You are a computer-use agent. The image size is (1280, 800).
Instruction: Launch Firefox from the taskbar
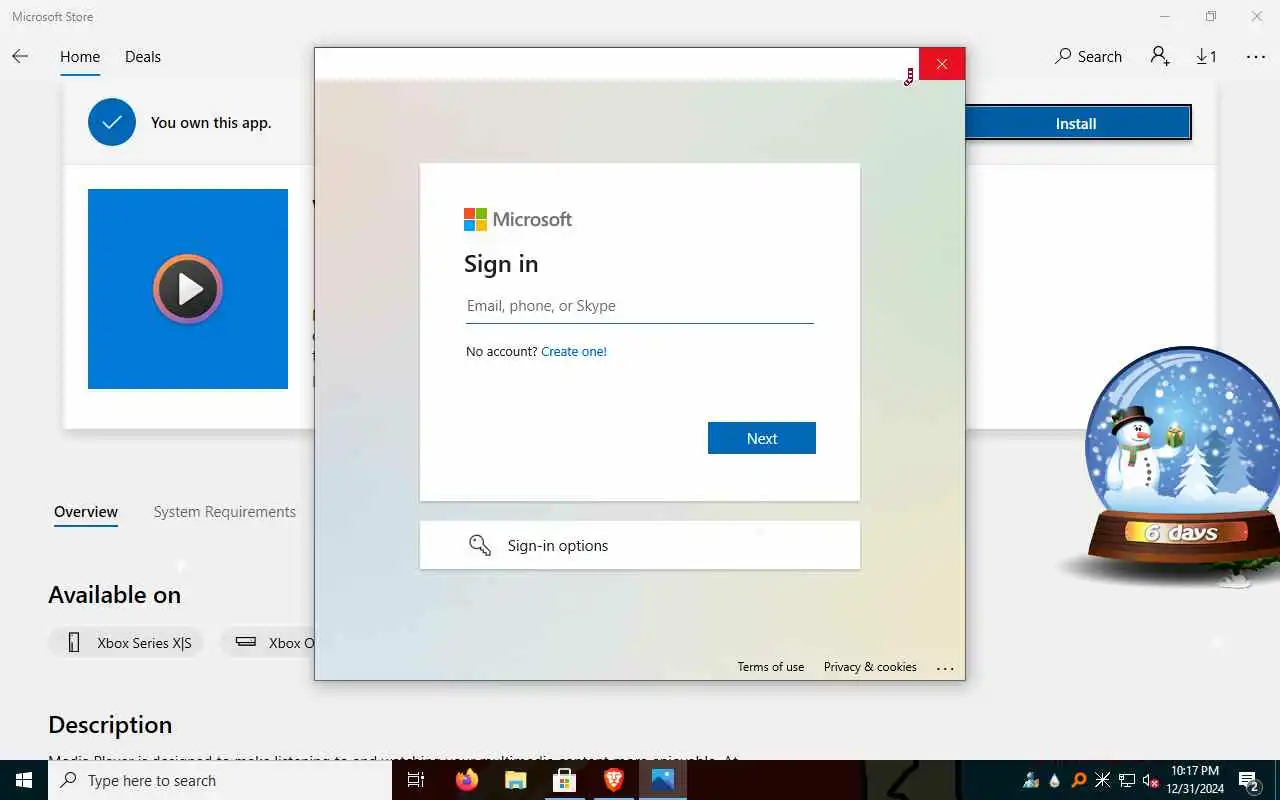pyautogui.click(x=467, y=780)
